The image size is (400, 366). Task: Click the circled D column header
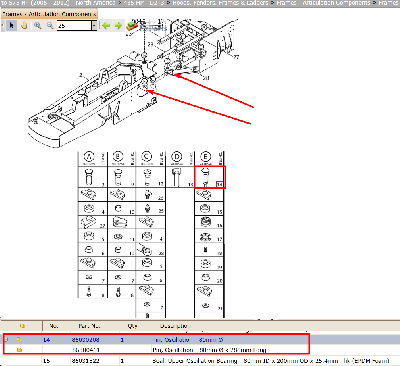point(176,157)
